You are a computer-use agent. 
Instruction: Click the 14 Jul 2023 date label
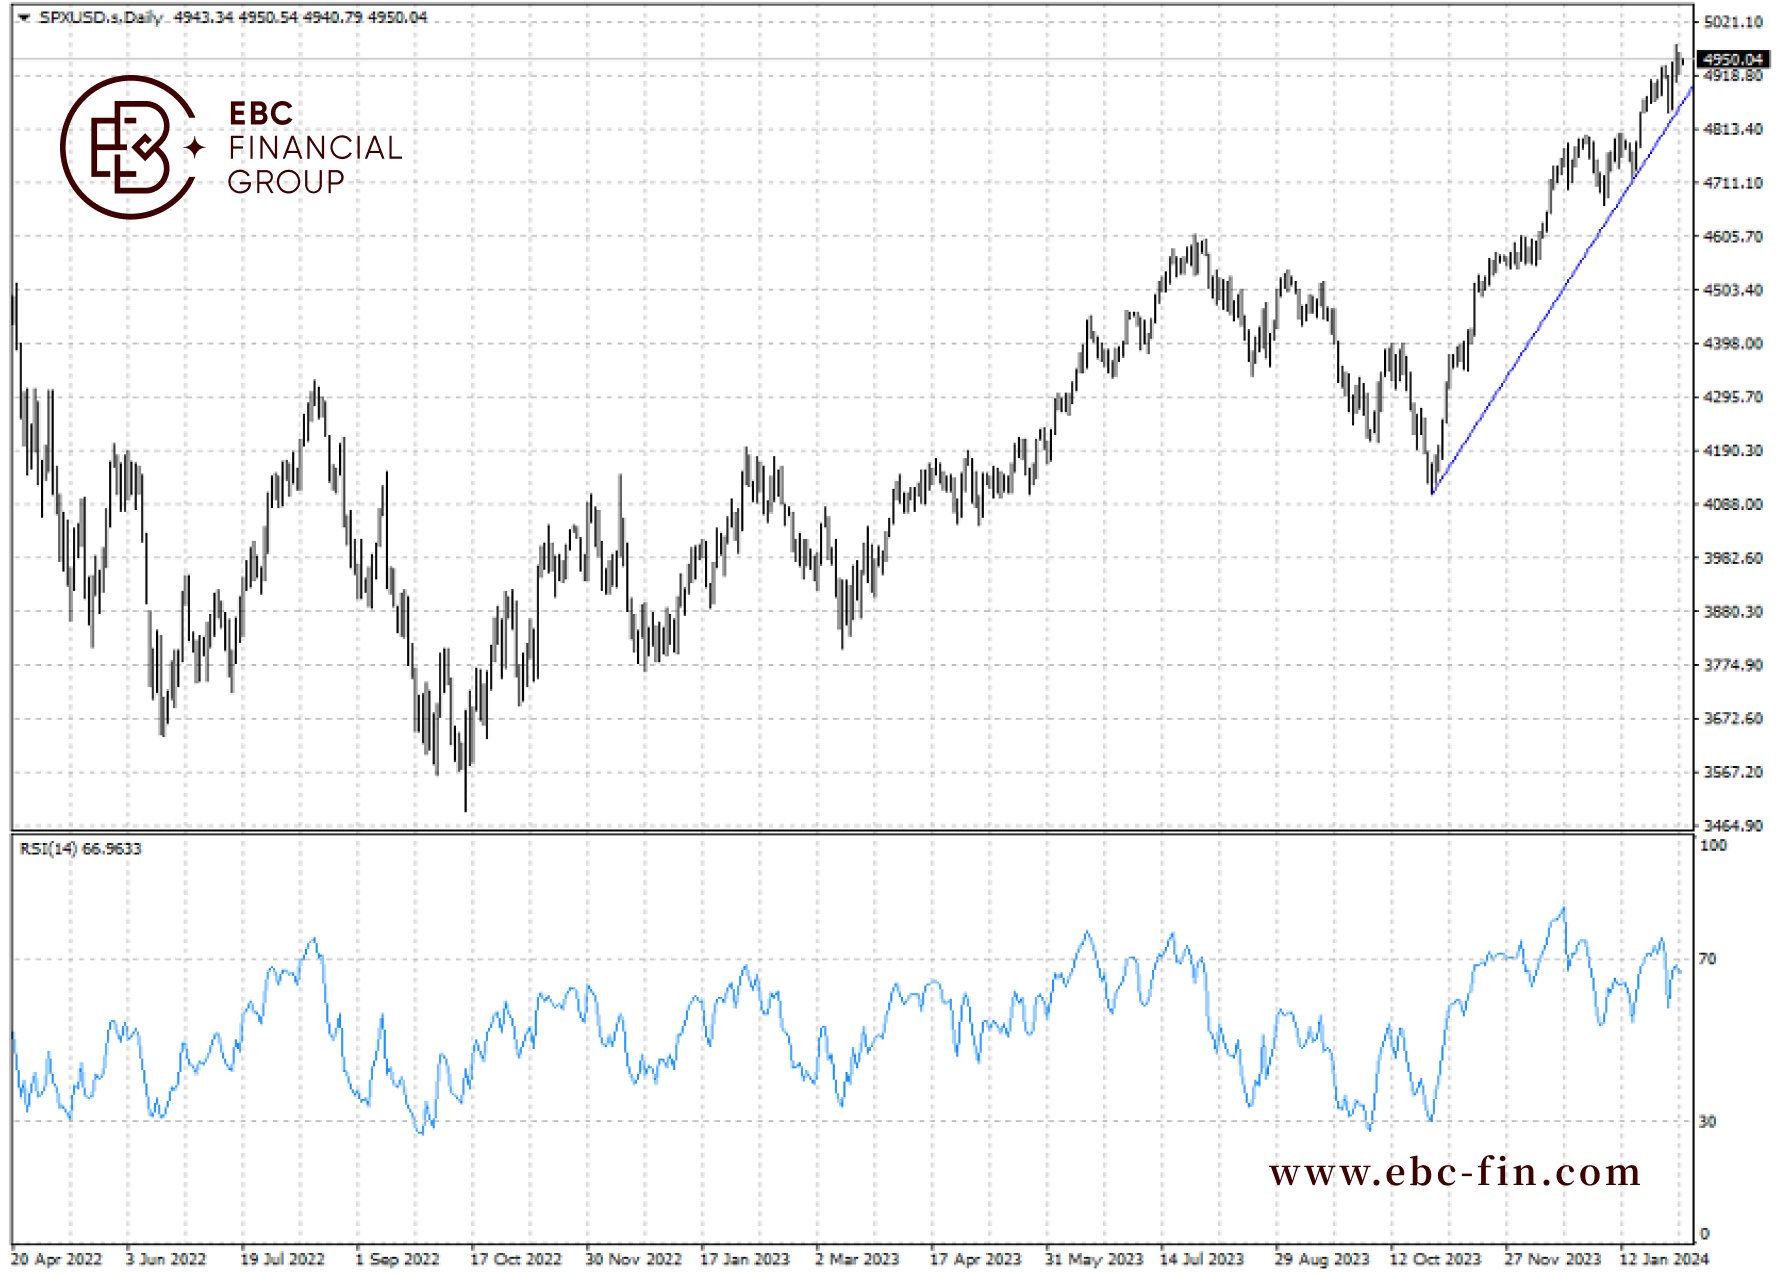pos(1202,1259)
